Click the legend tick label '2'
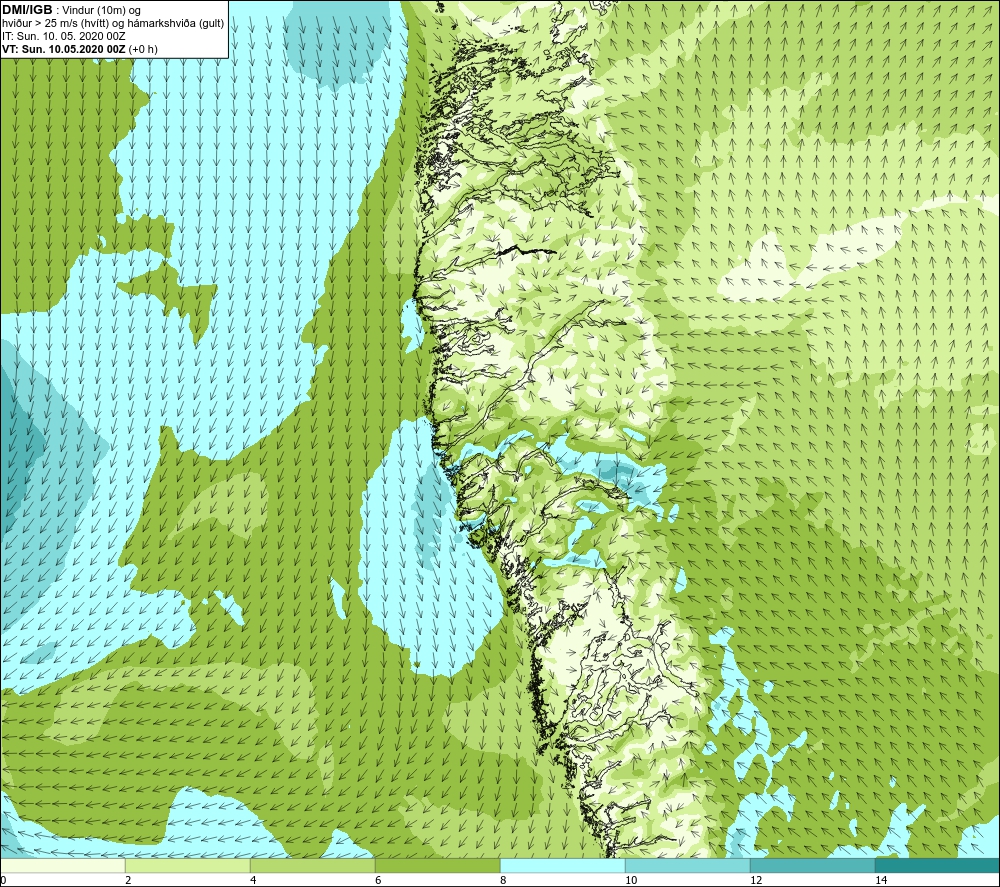The width and height of the screenshot is (1000, 887). click(128, 880)
